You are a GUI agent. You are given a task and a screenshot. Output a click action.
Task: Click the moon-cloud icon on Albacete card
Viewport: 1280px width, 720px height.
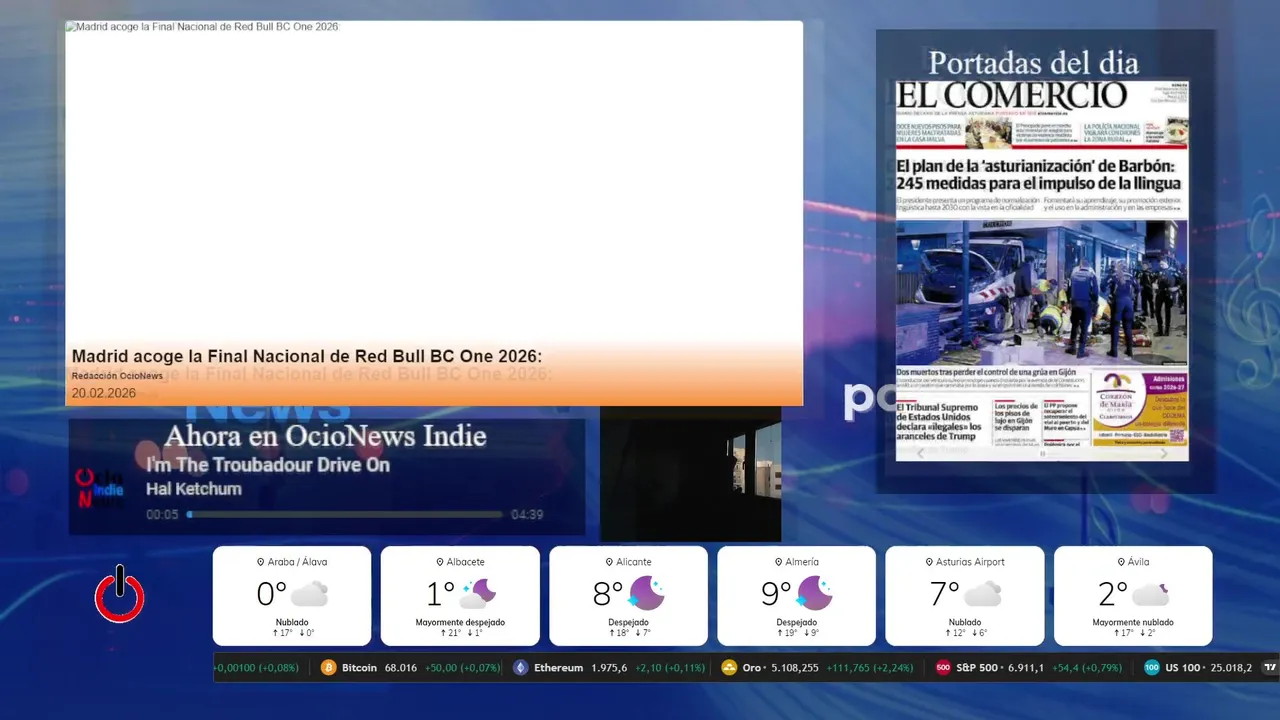click(x=477, y=594)
